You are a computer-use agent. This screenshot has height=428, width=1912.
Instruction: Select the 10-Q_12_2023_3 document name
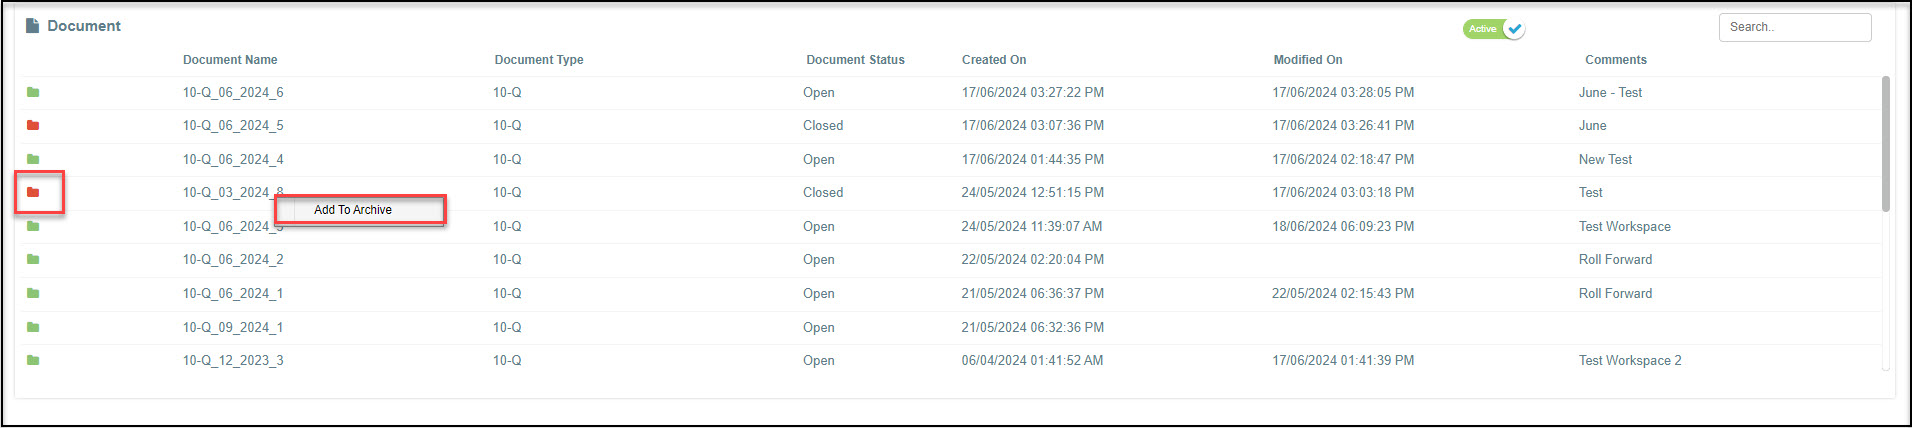point(233,360)
